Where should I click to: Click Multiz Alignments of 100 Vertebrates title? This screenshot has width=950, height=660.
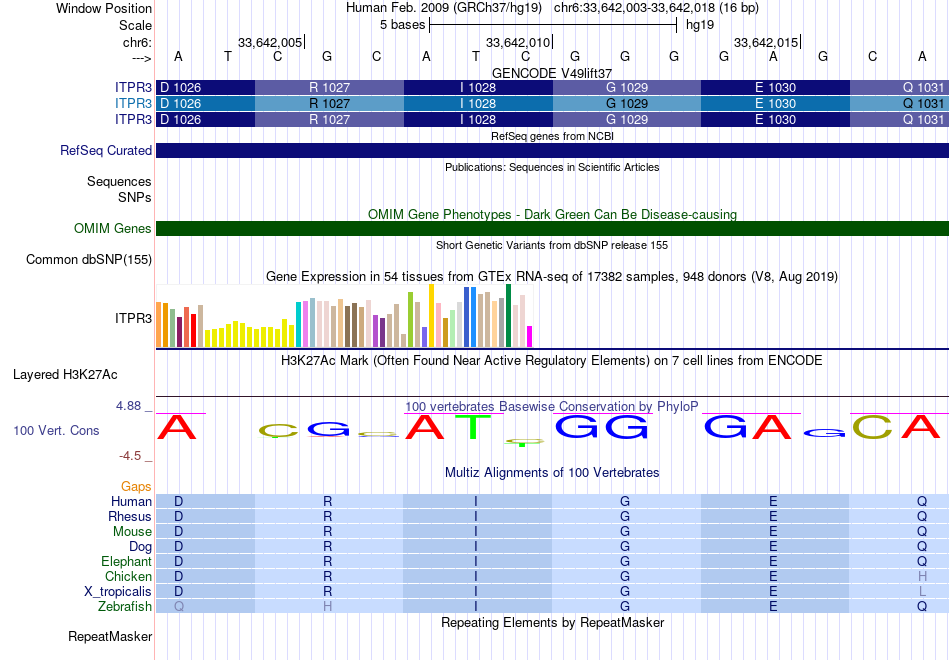pyautogui.click(x=552, y=473)
